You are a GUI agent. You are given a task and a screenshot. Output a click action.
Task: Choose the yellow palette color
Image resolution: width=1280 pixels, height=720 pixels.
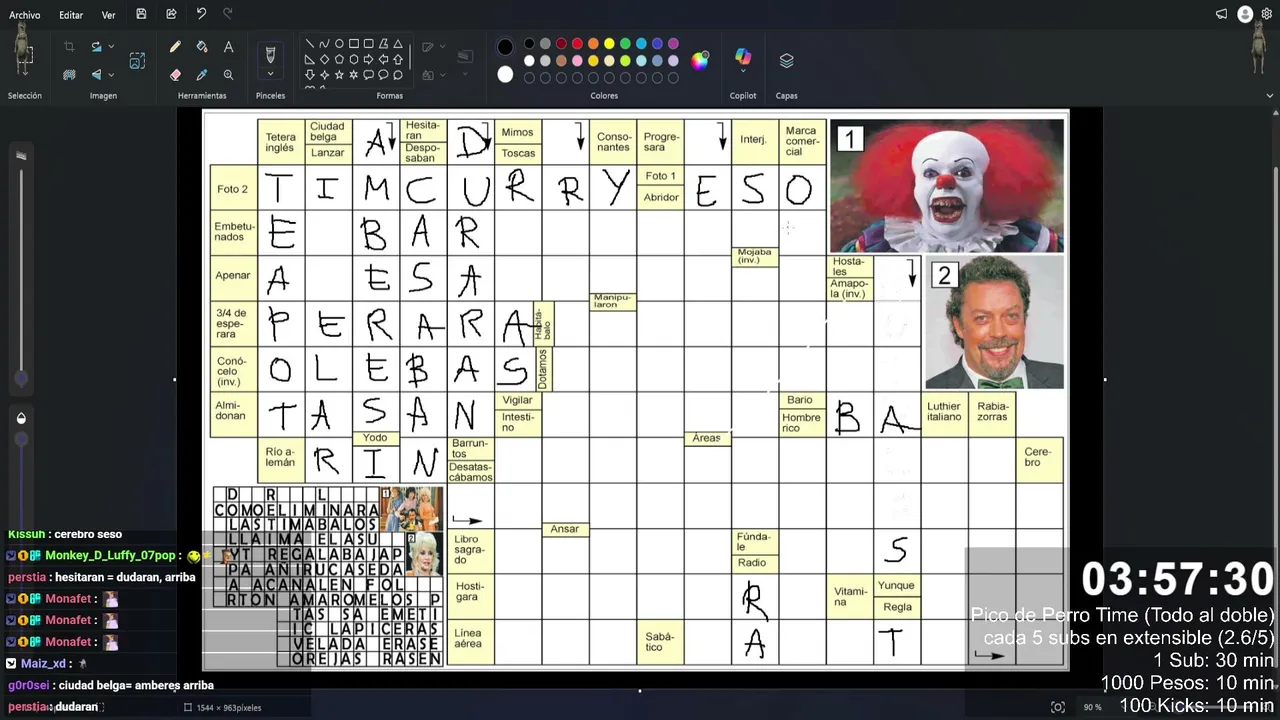[609, 44]
